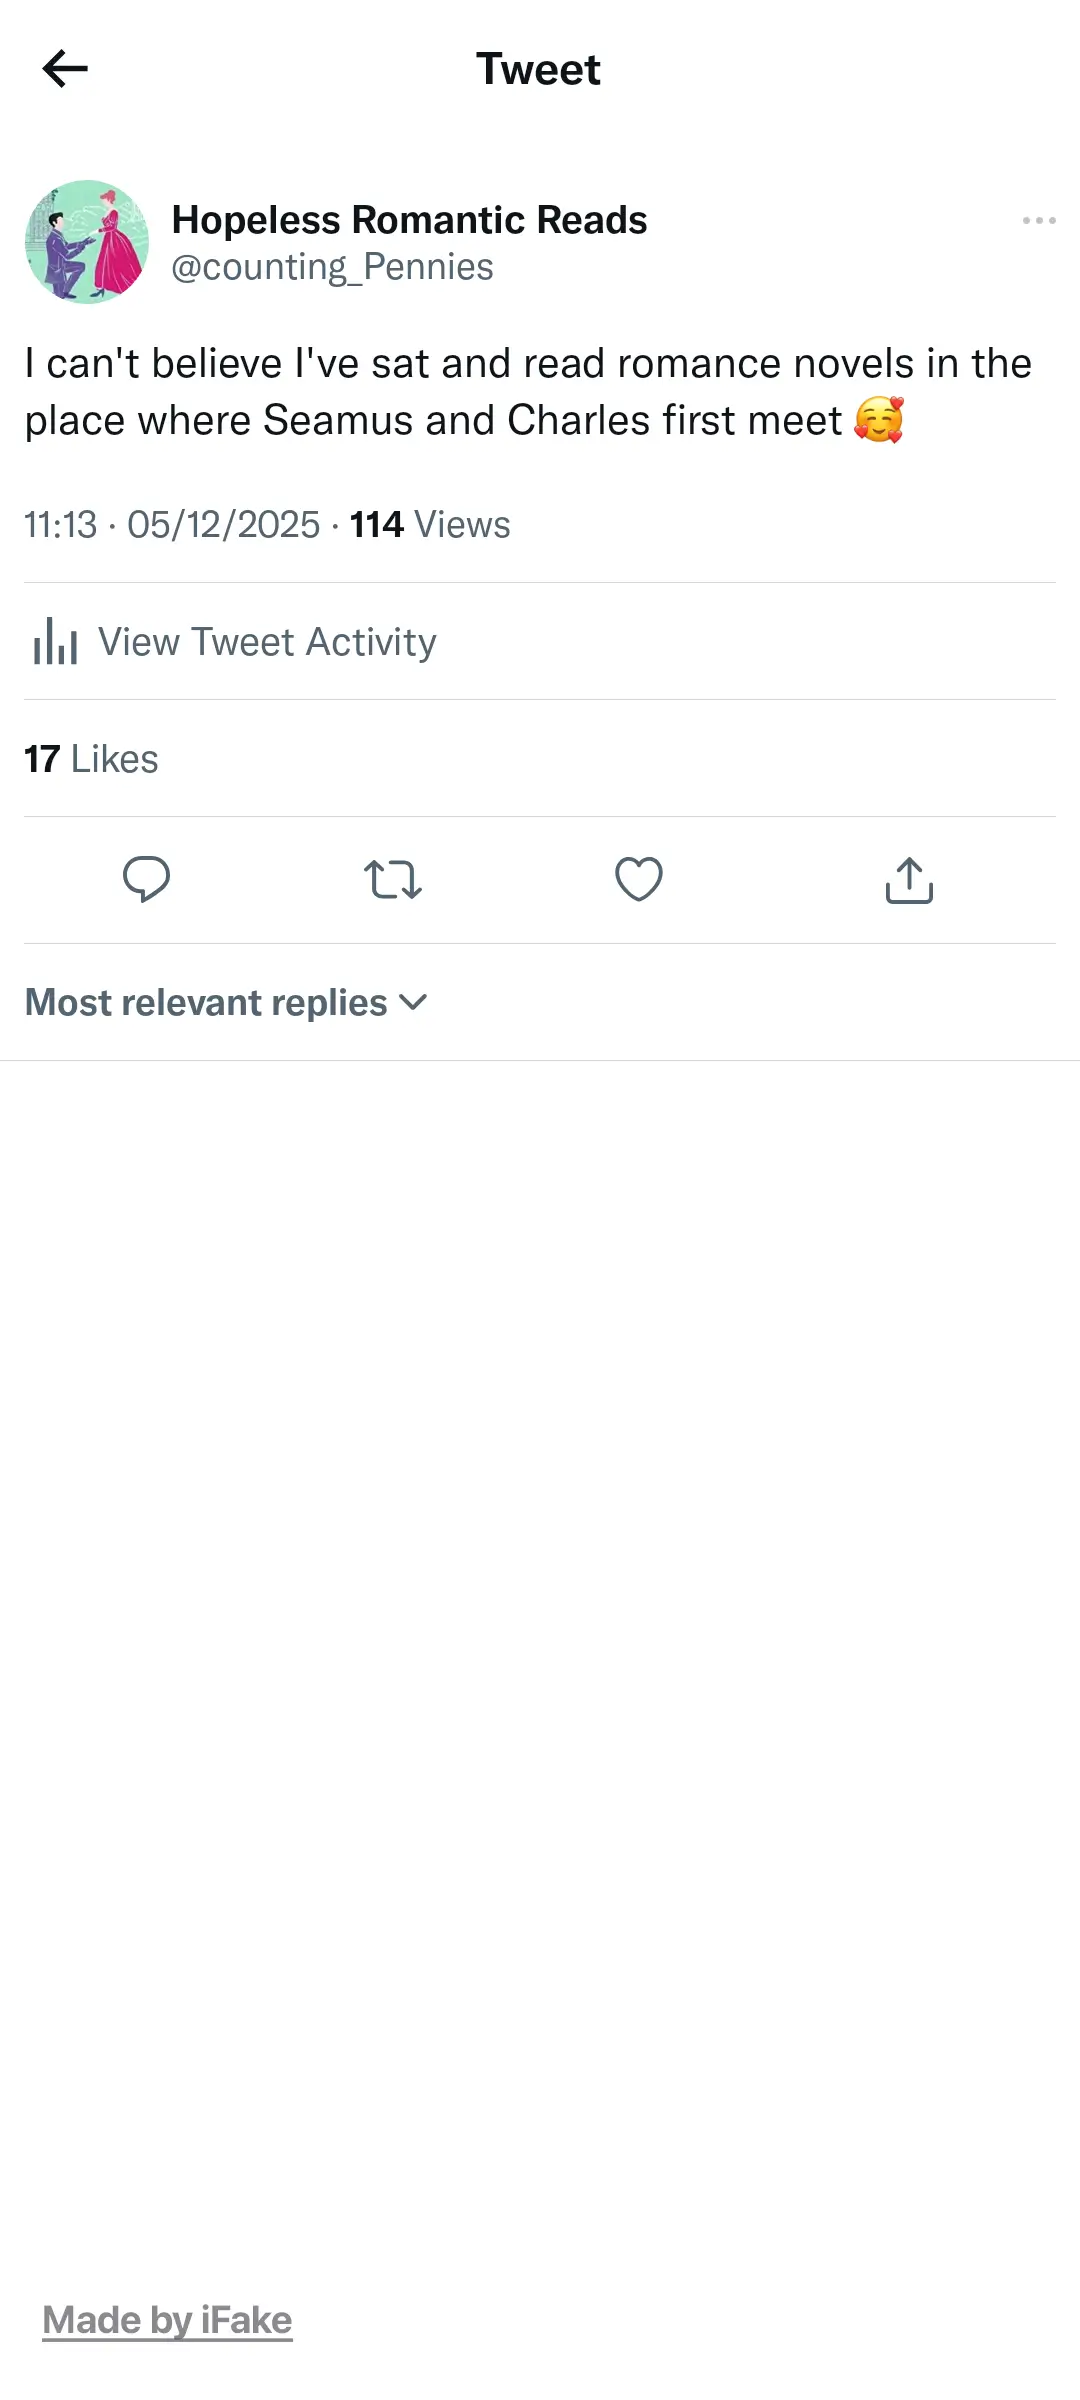Click the bar chart analytics icon
1080x2400 pixels.
[55, 641]
